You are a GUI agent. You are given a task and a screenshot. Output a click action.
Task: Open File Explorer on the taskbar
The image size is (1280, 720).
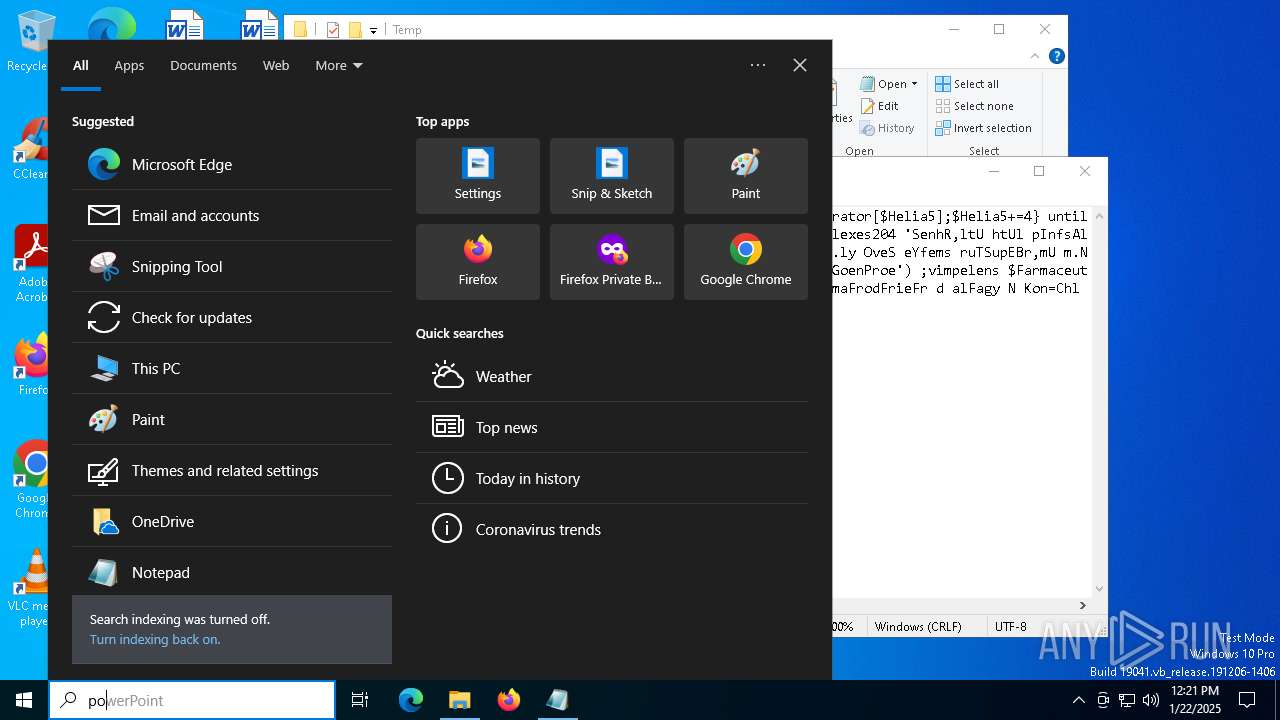click(459, 700)
